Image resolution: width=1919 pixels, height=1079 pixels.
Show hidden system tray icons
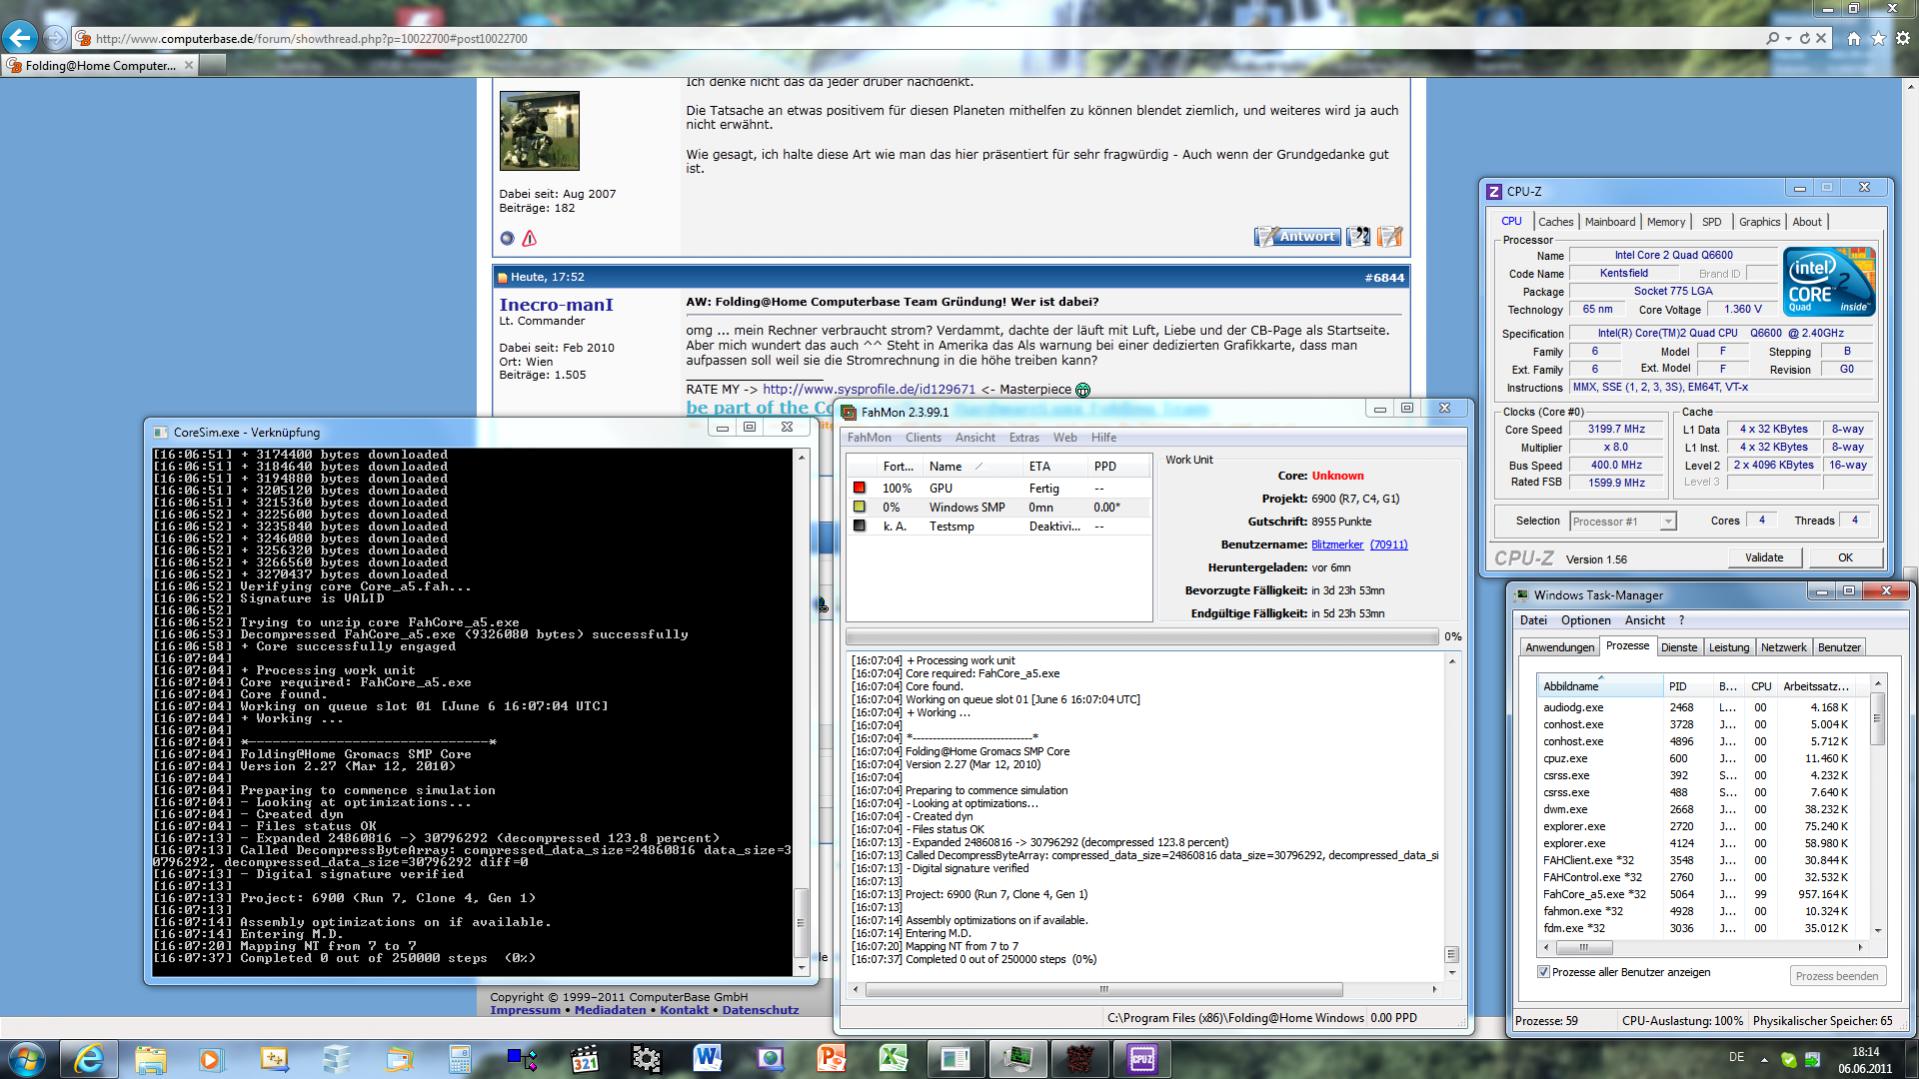pos(1764,1059)
